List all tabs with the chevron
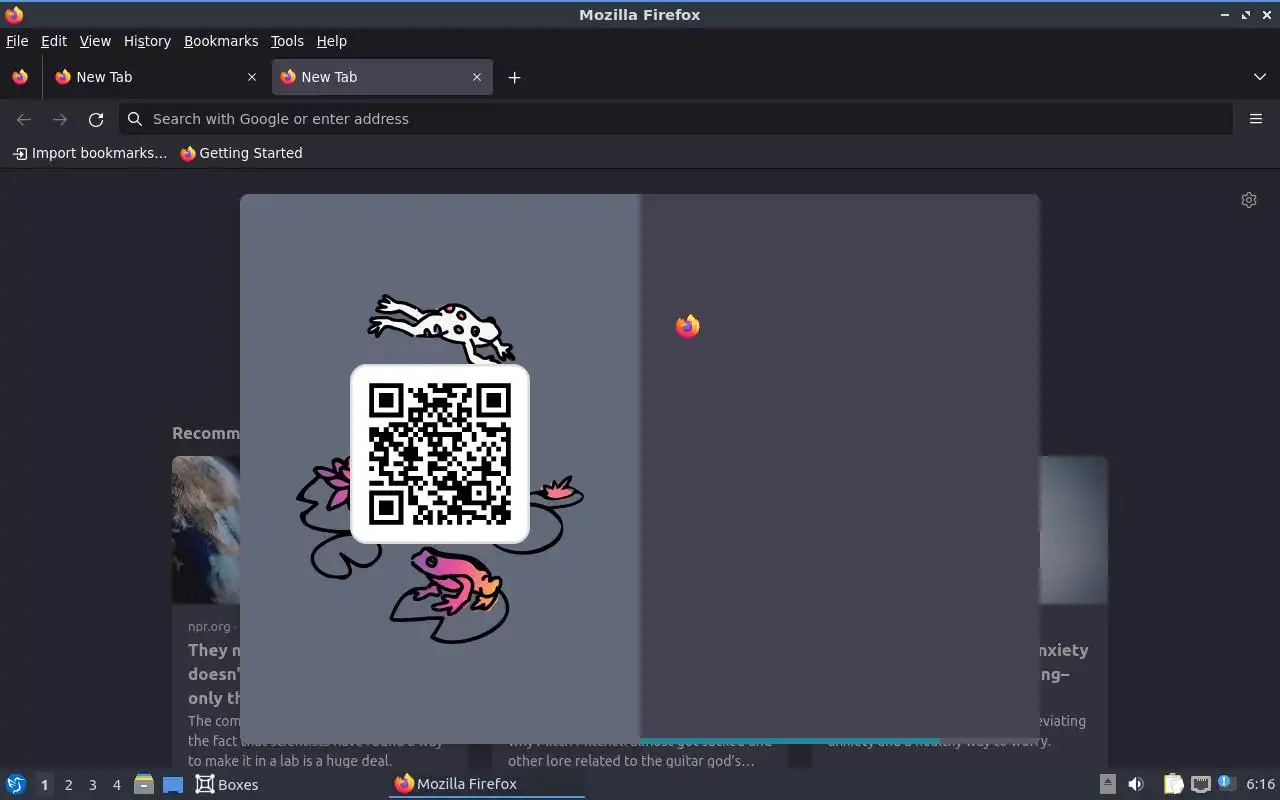Screen dimensions: 1280x800 tap(1260, 77)
